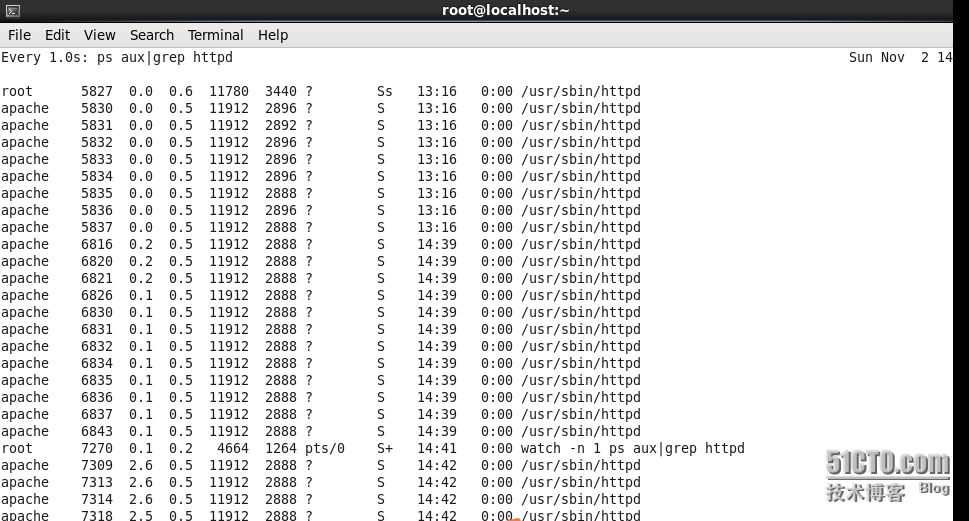Select PID 6836 in the process list
The height and width of the screenshot is (521, 969).
(97, 397)
